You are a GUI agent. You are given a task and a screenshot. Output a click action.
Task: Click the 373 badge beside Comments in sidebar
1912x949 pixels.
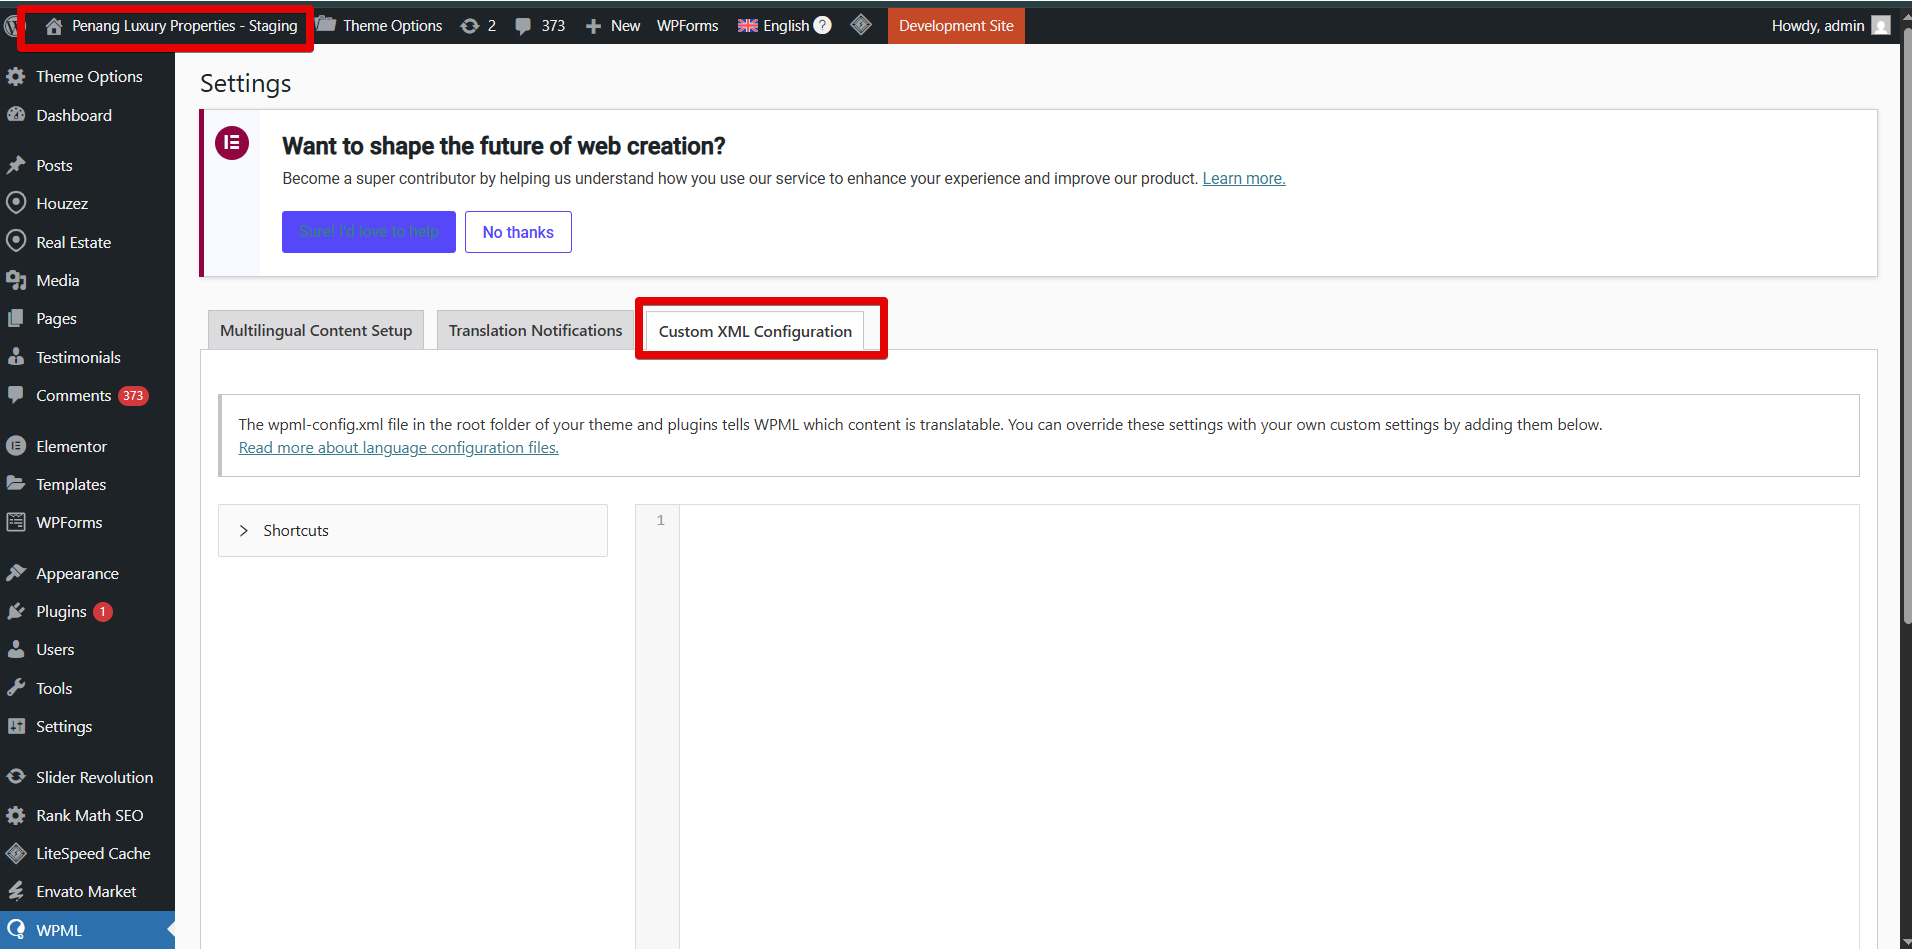pyautogui.click(x=133, y=396)
